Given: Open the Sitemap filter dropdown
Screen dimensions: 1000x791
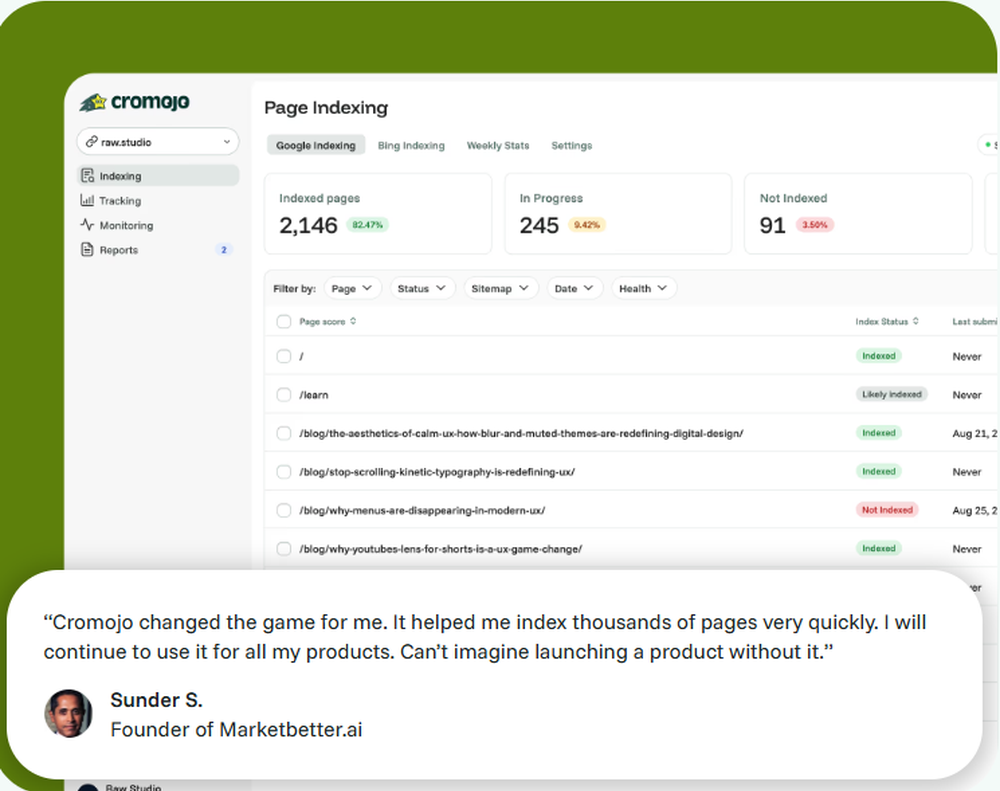Looking at the screenshot, I should point(501,288).
